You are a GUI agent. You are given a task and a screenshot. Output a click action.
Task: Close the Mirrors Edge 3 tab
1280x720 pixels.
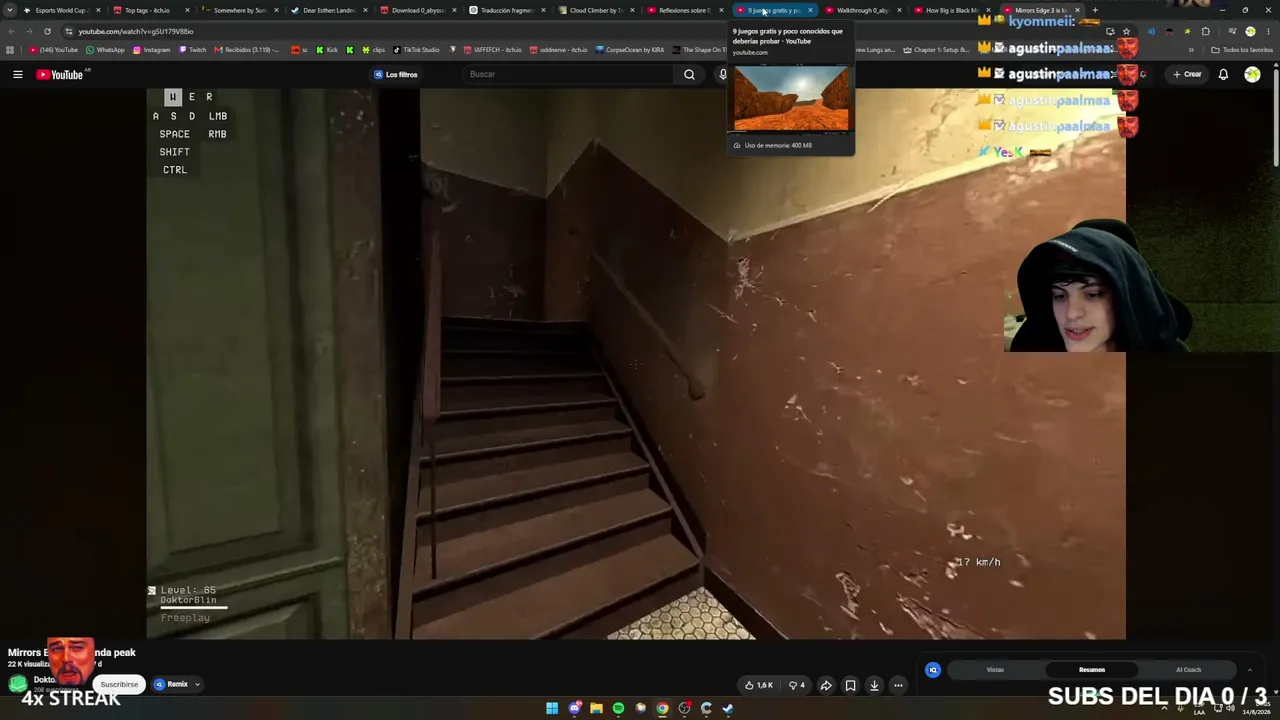1077,10
